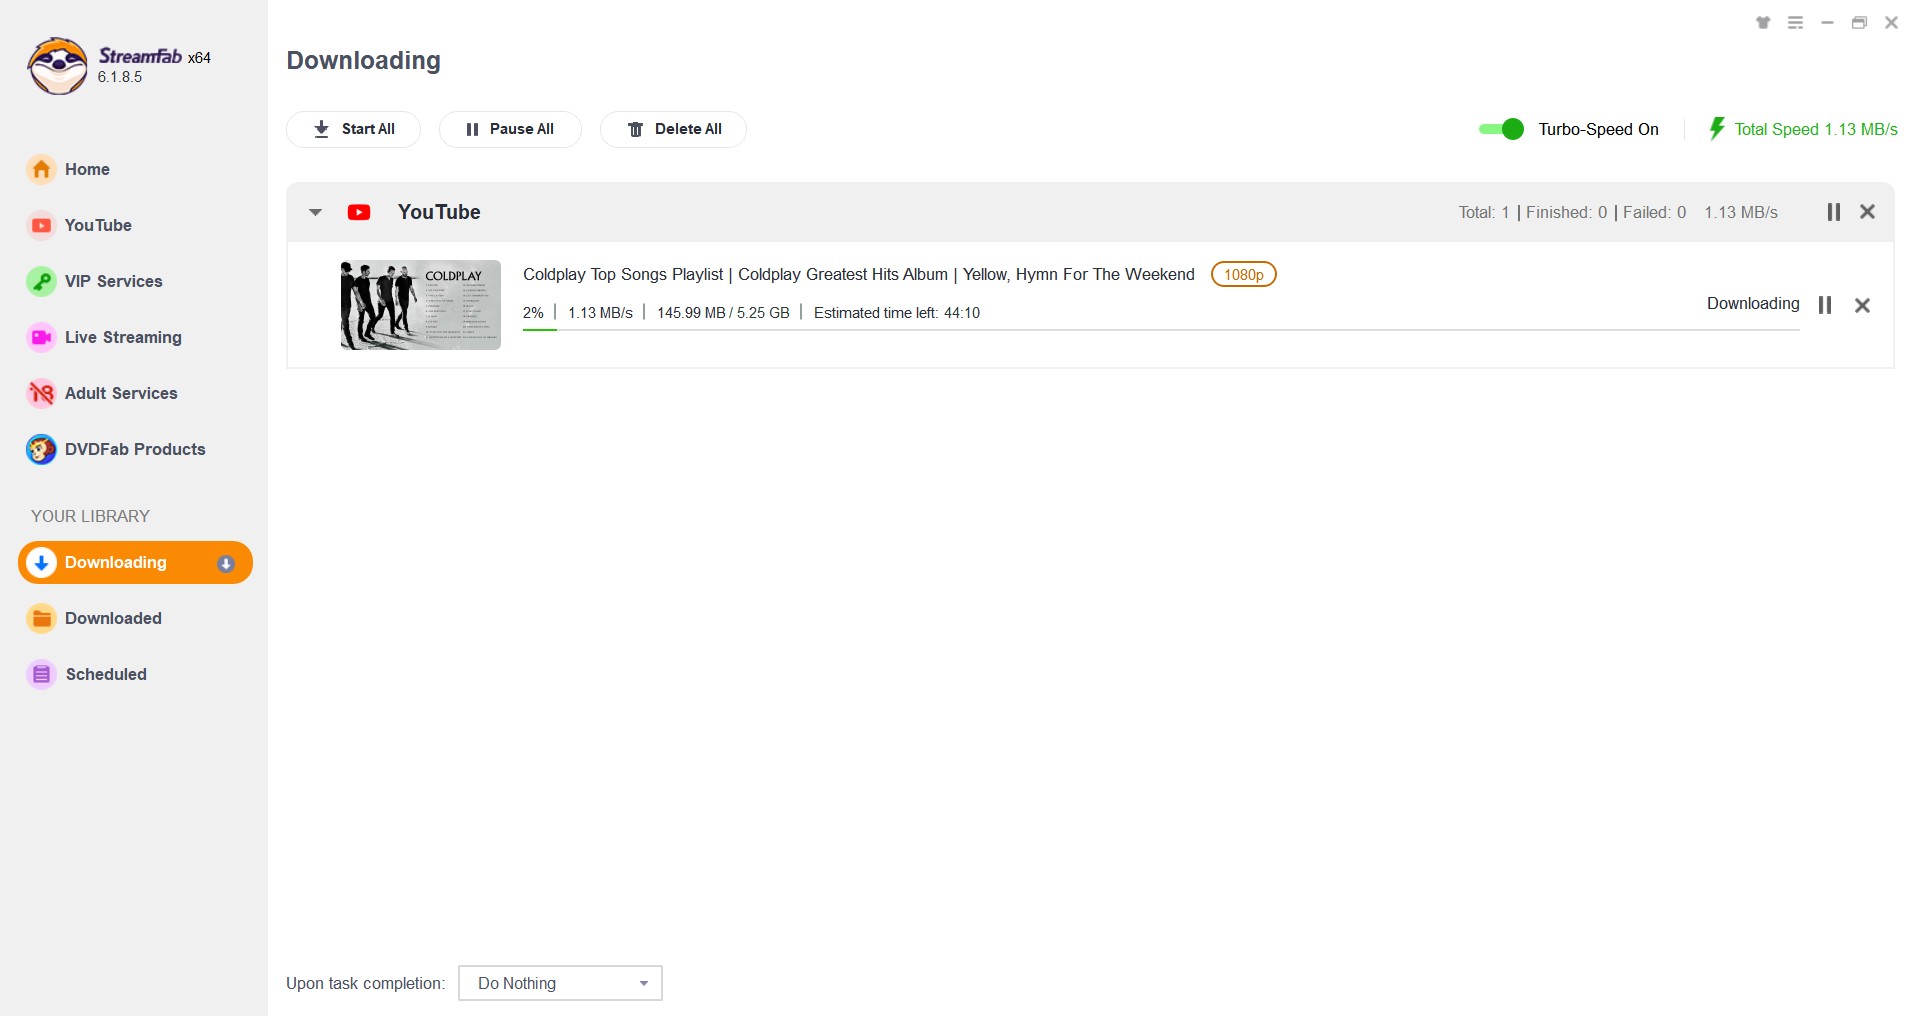Click the Downloading arrow icon in library

41,563
